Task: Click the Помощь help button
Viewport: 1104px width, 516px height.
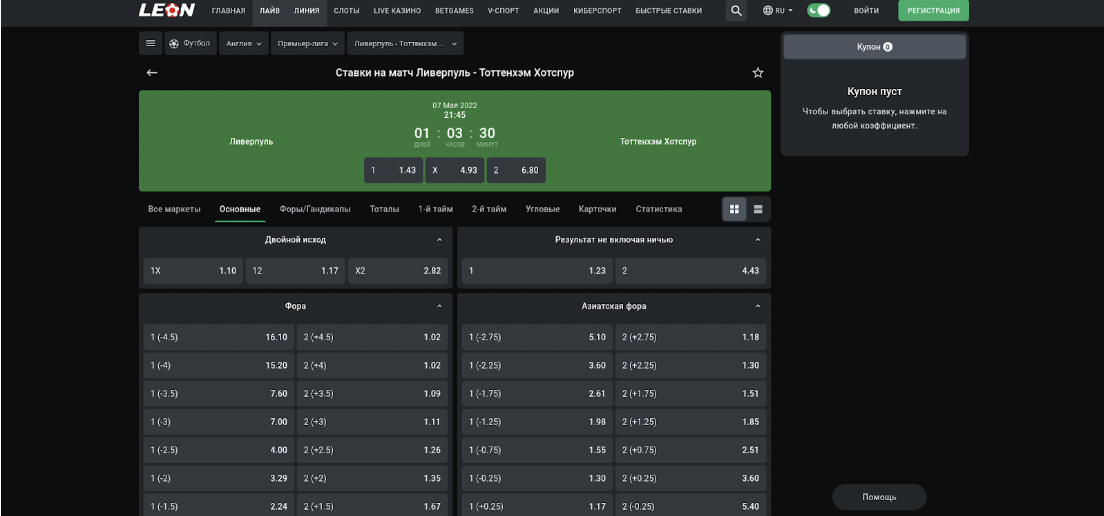Action: coord(879,497)
